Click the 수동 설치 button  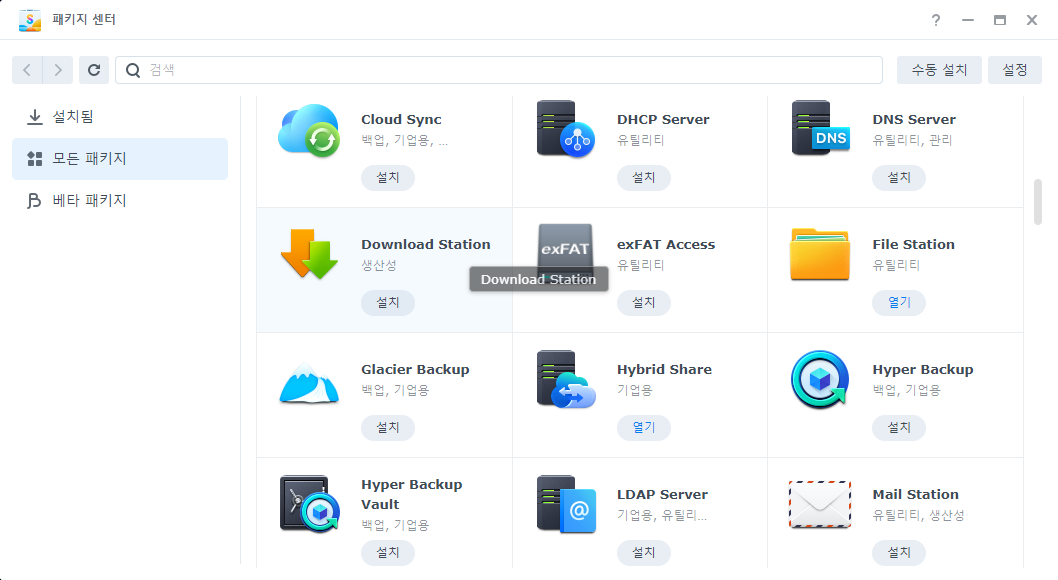click(x=939, y=70)
